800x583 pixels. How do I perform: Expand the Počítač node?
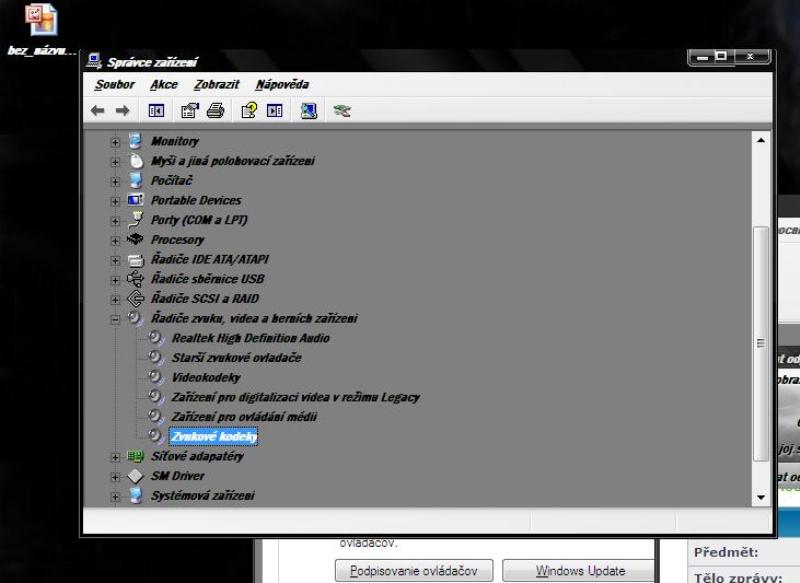point(115,182)
